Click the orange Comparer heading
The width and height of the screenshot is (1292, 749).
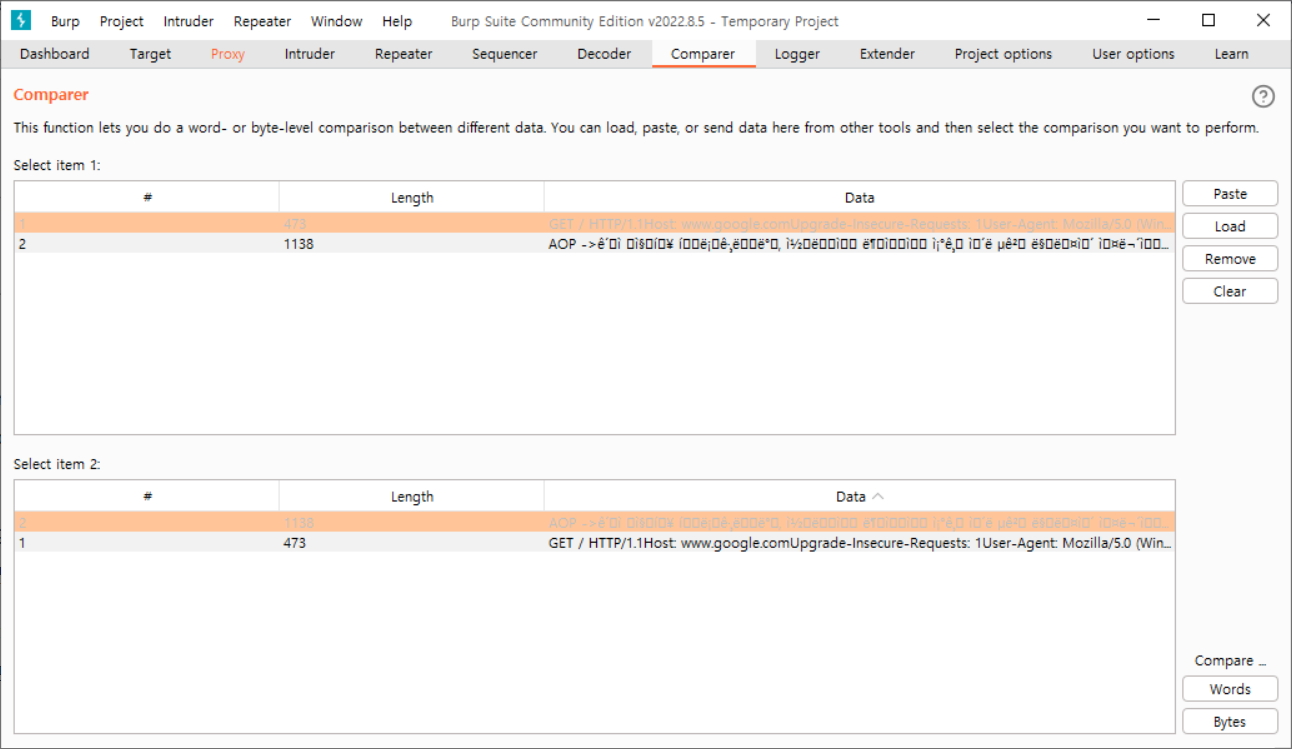pos(51,95)
